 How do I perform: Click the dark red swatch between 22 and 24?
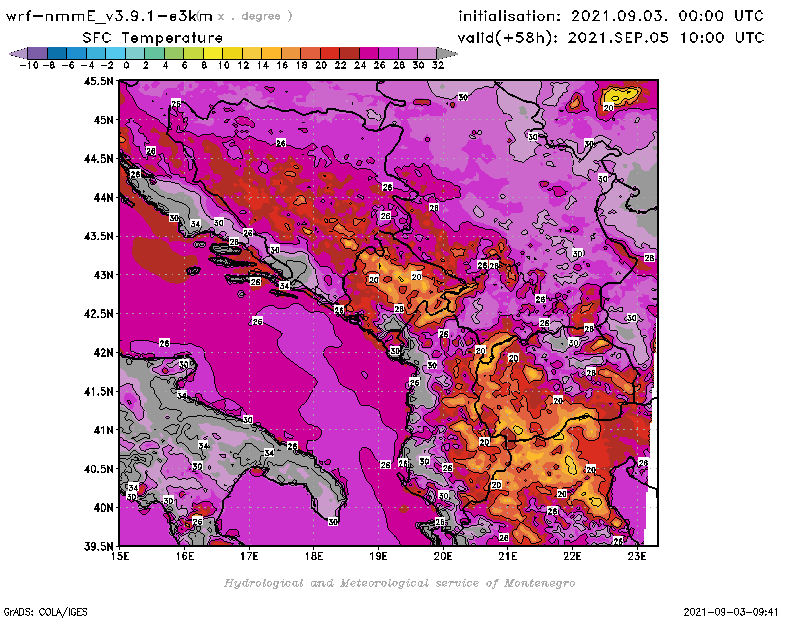point(349,53)
